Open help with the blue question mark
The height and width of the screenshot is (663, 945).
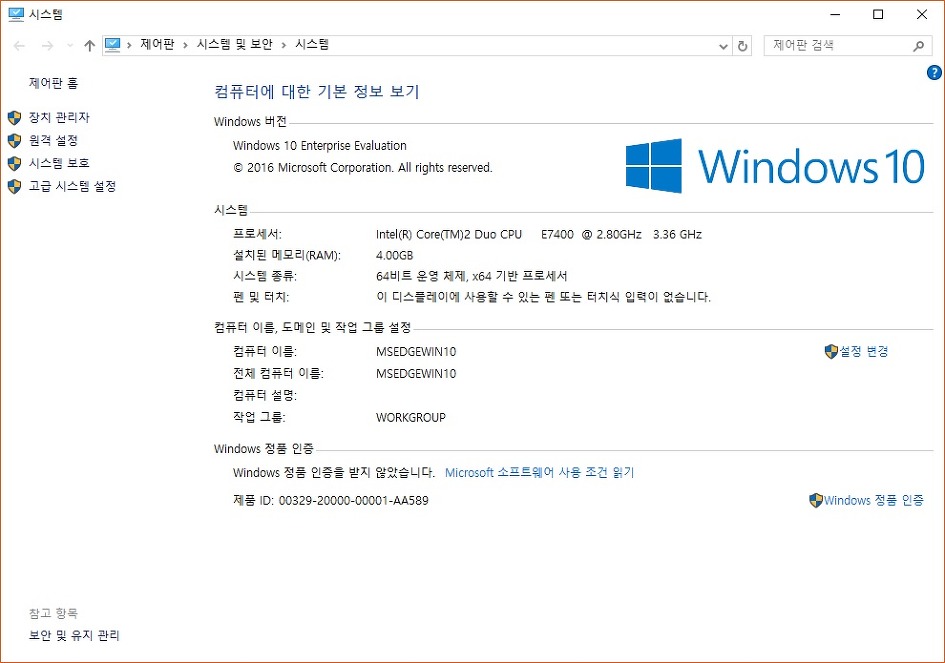pos(934,72)
